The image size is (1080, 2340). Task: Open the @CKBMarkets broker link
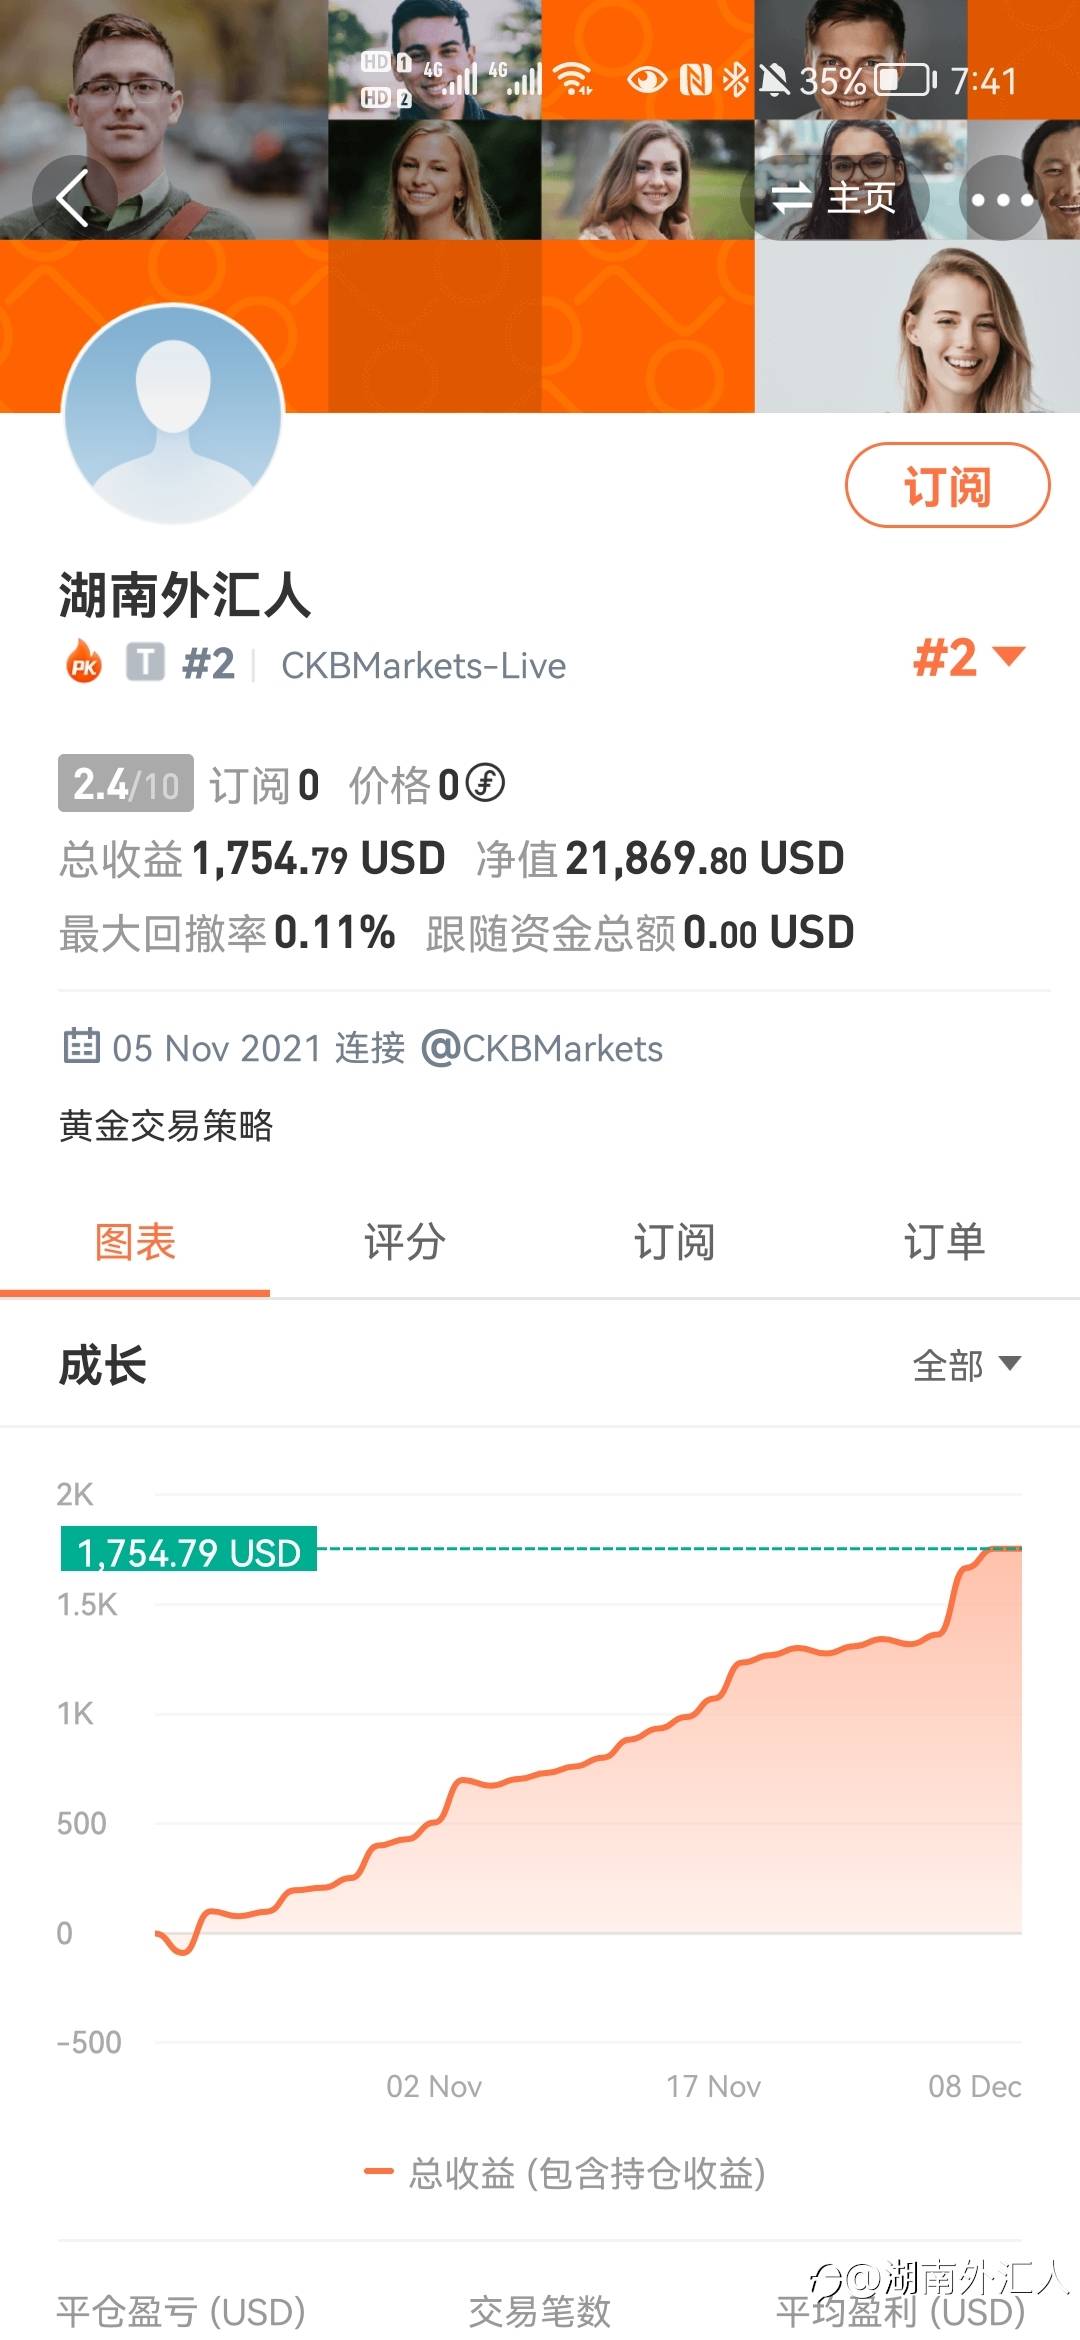click(x=542, y=1048)
